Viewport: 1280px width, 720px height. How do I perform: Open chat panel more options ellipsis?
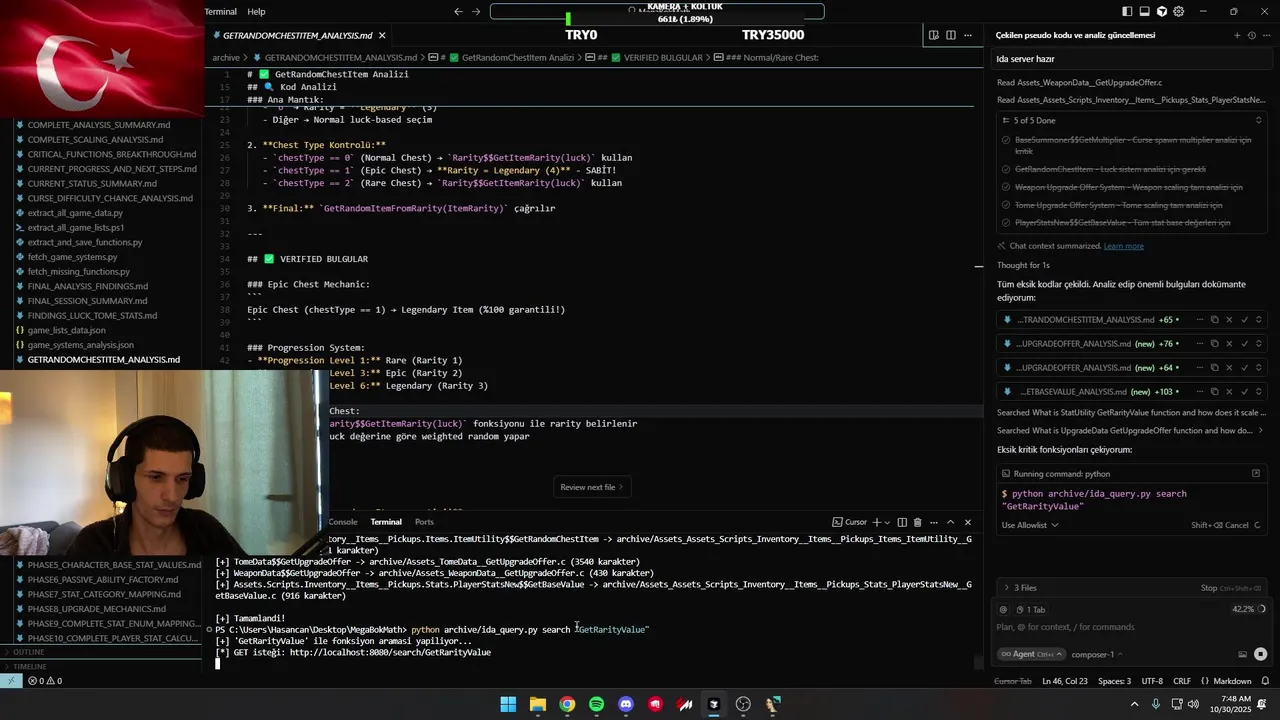click(x=1265, y=35)
